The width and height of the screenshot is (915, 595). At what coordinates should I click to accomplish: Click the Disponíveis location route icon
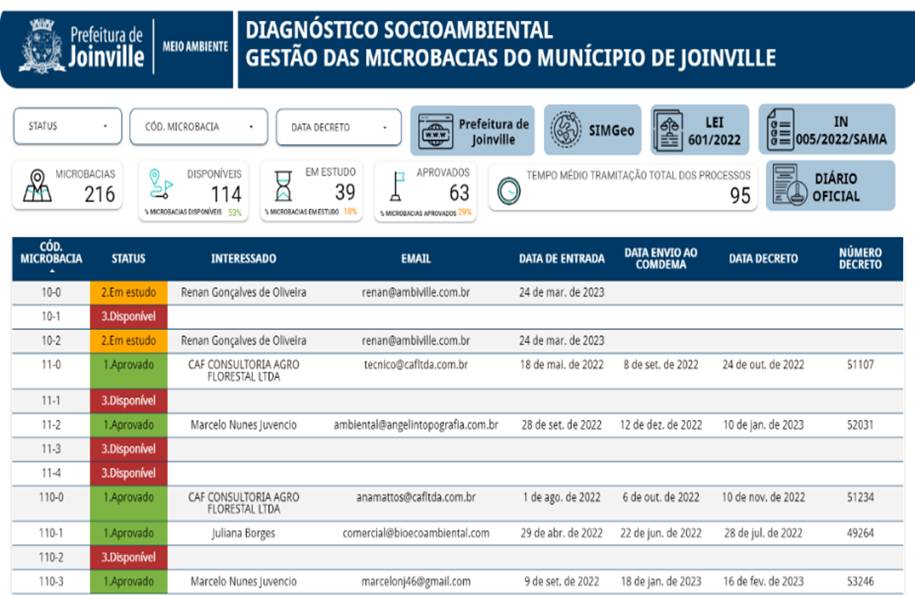(161, 184)
